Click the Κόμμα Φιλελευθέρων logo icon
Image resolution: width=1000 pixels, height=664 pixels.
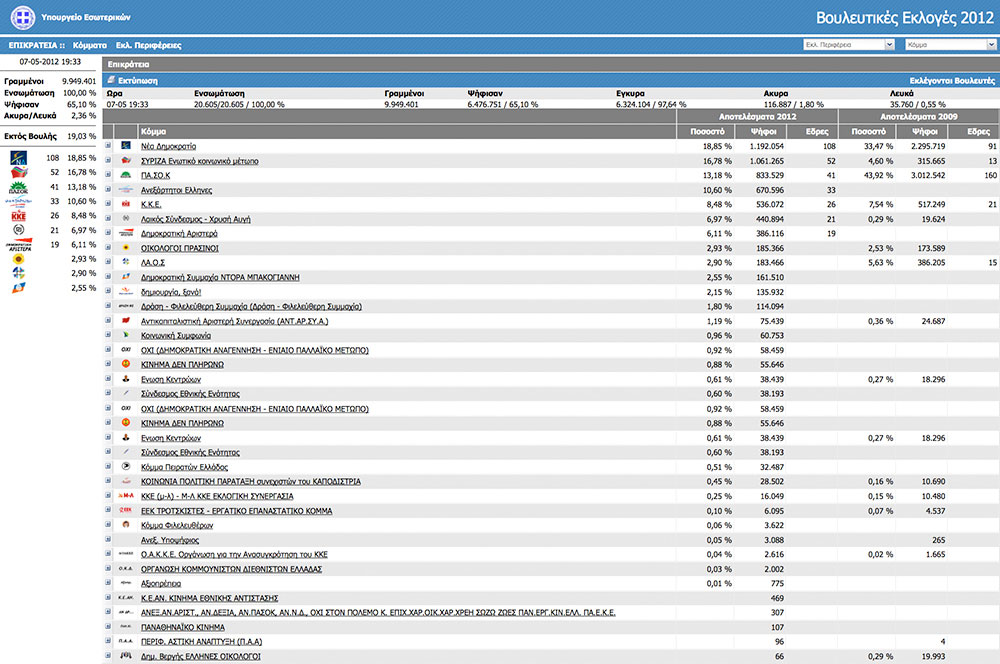[x=126, y=525]
